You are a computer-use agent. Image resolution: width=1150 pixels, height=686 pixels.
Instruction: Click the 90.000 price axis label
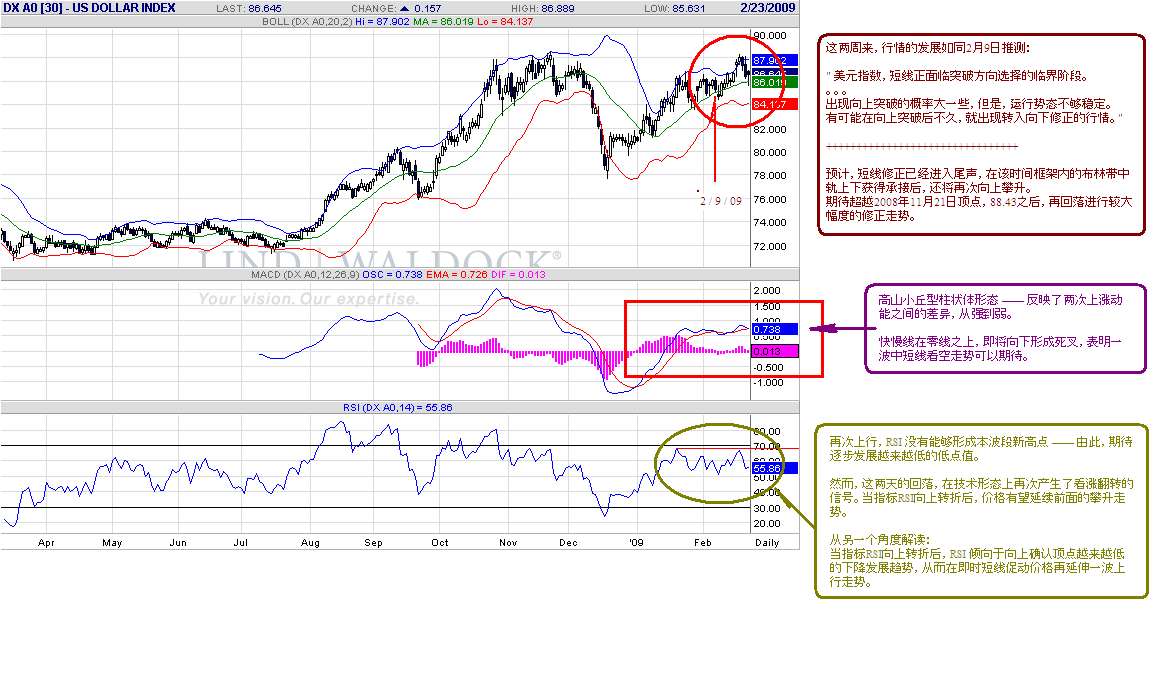[769, 35]
